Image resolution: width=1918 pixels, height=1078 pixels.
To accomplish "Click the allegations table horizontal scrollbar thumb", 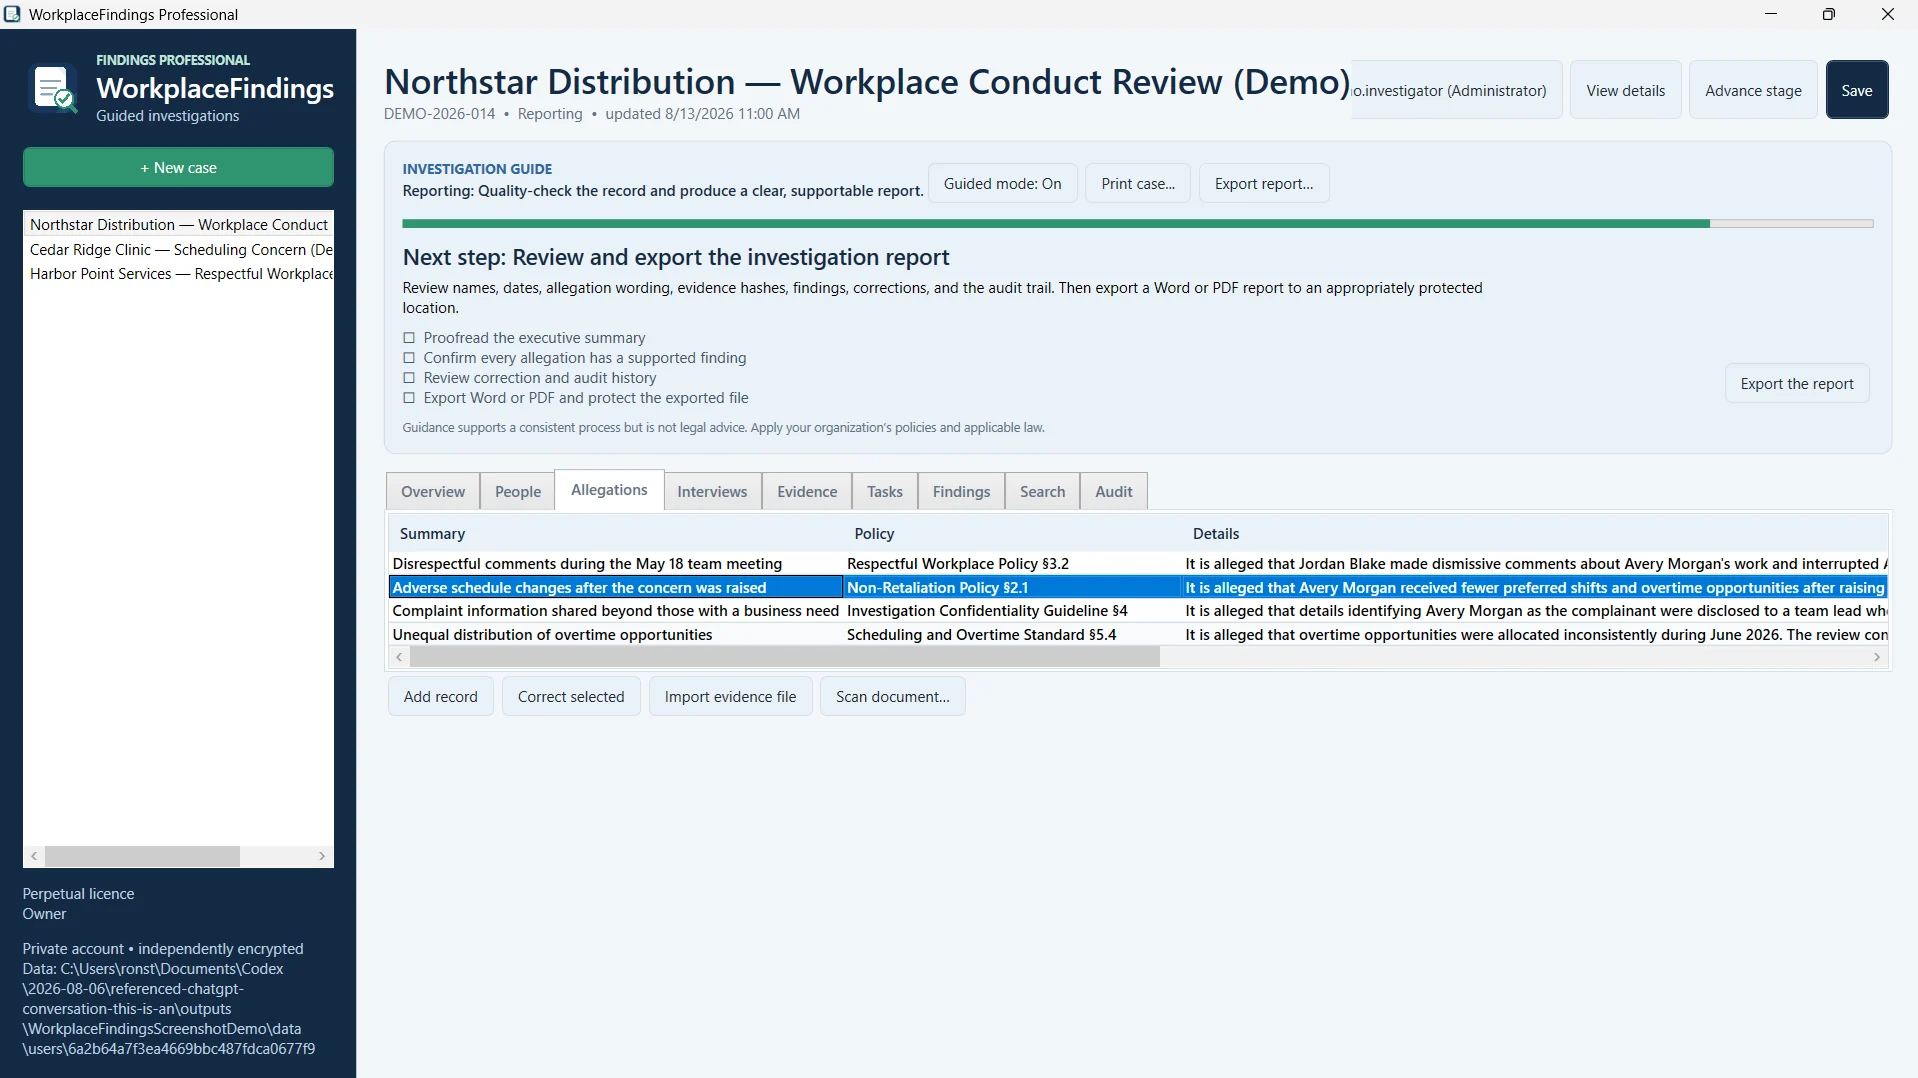I will pos(785,657).
